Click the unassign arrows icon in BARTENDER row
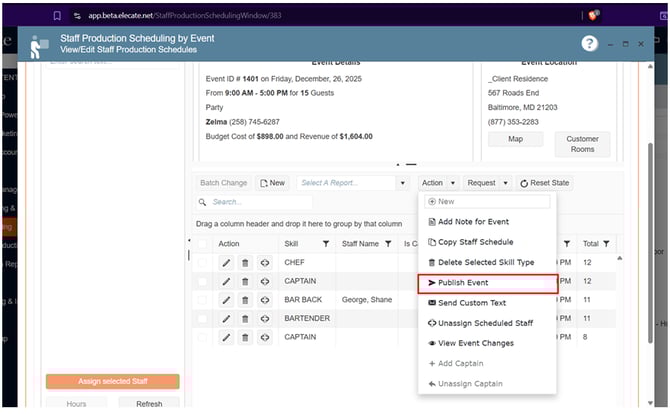 point(265,319)
